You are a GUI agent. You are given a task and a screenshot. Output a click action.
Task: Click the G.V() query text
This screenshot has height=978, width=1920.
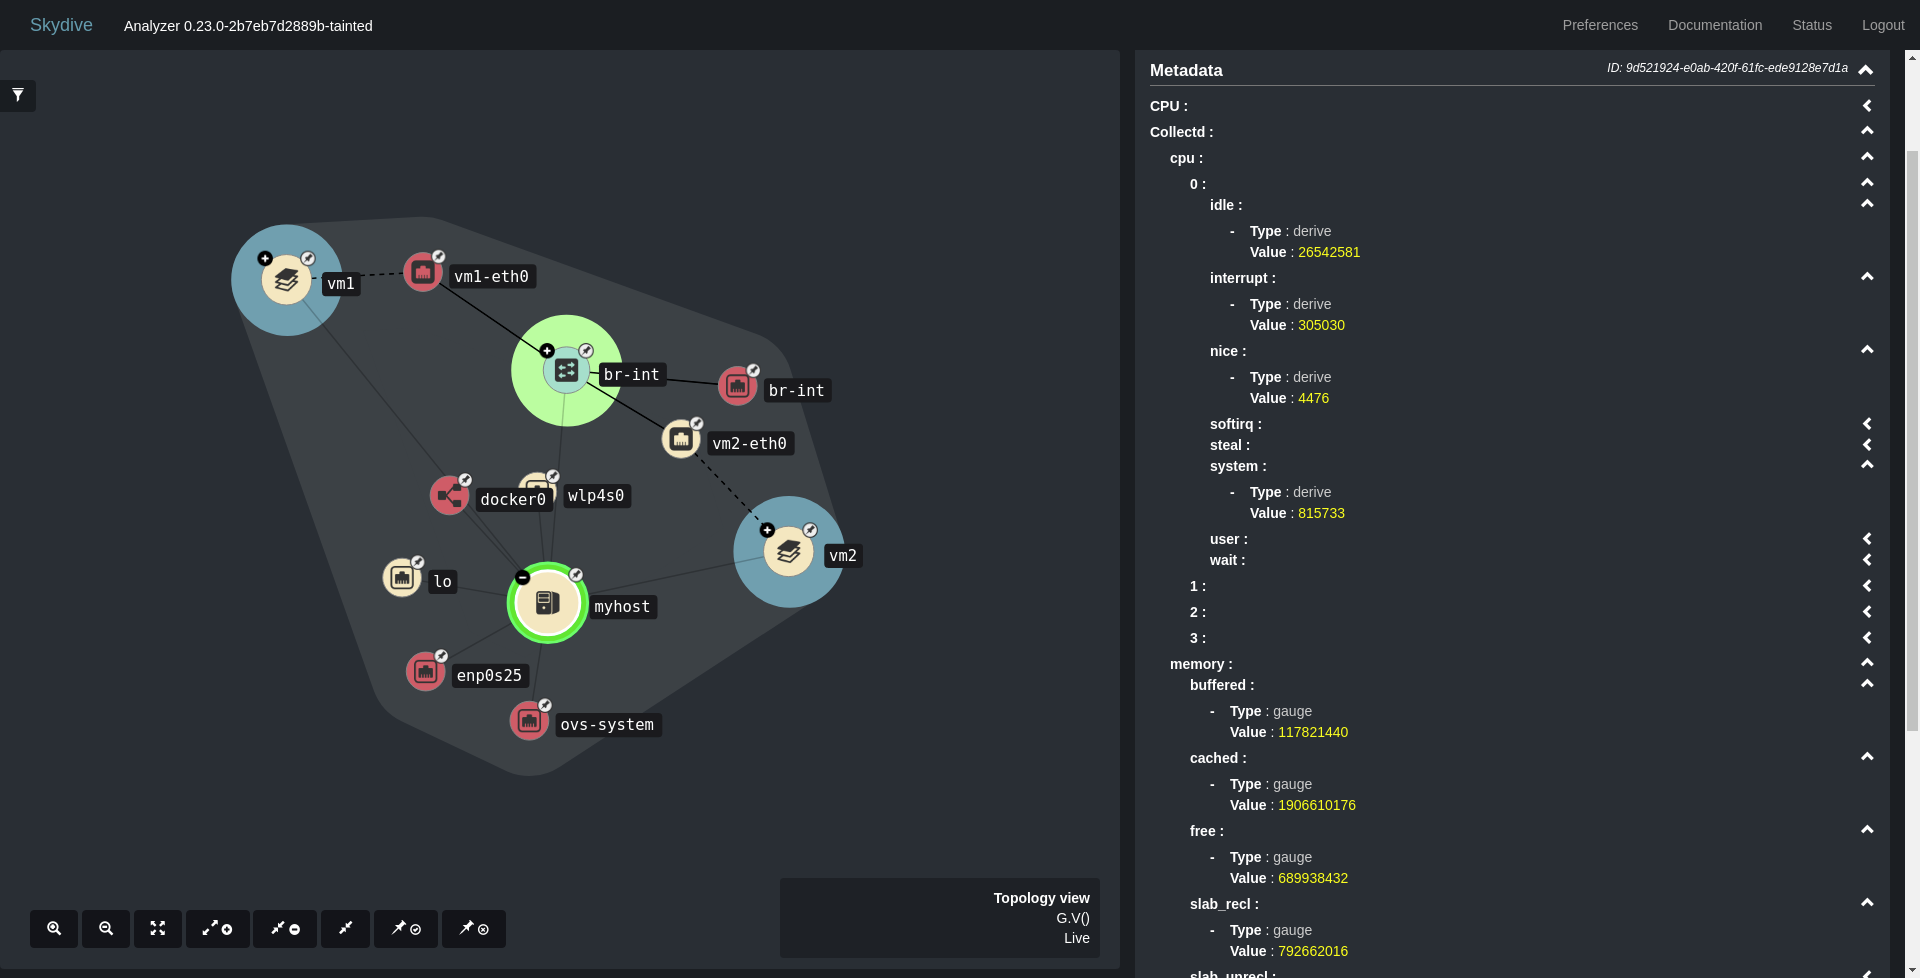[x=1073, y=918]
